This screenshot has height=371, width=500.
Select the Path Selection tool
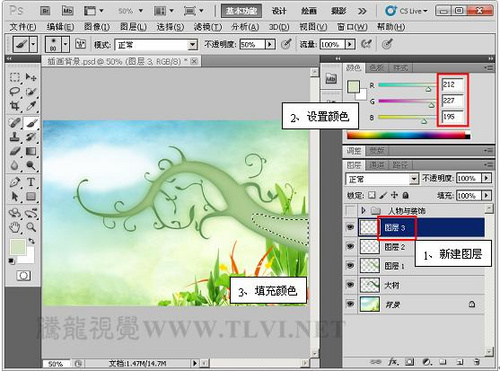pos(15,196)
